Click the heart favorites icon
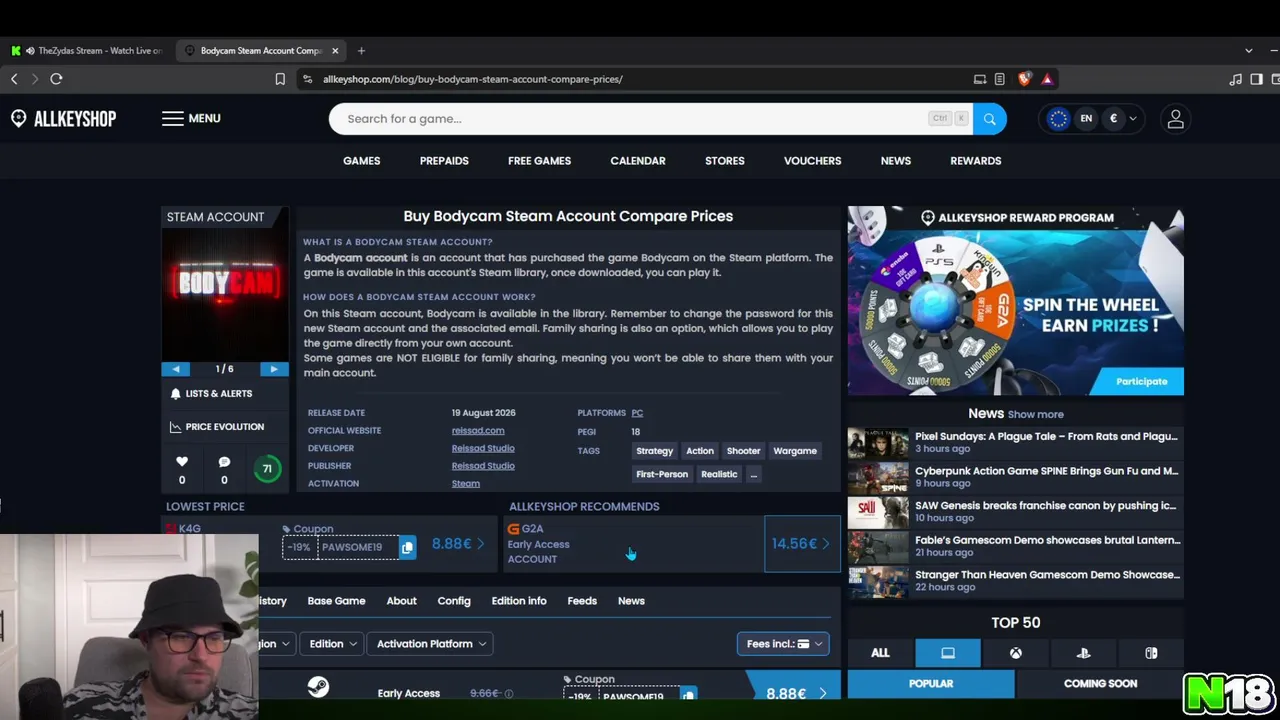The image size is (1280, 720). 182,462
